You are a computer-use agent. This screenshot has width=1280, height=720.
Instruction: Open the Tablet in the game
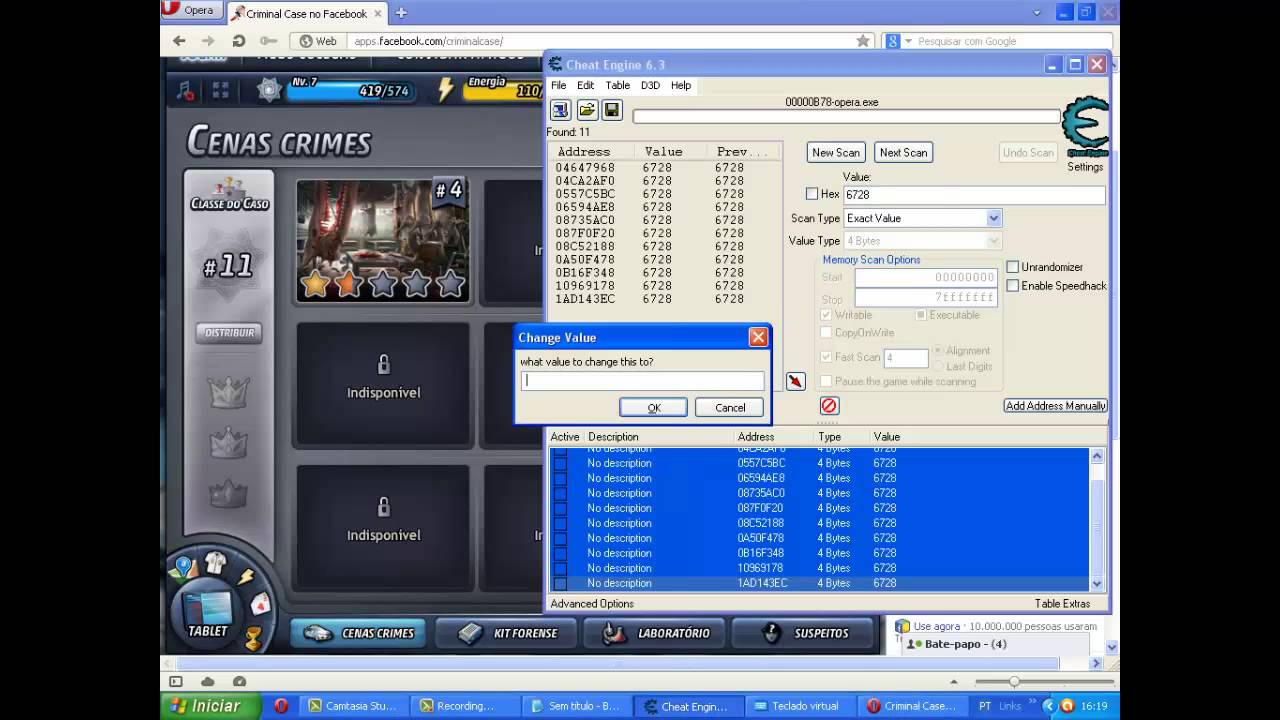(208, 613)
